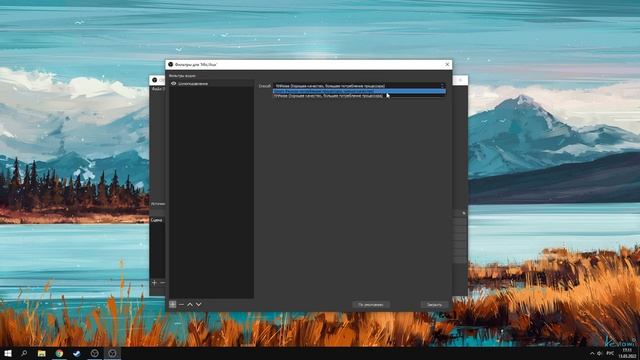
Task: Switch to first OBS taskbar icon
Action: (95, 353)
